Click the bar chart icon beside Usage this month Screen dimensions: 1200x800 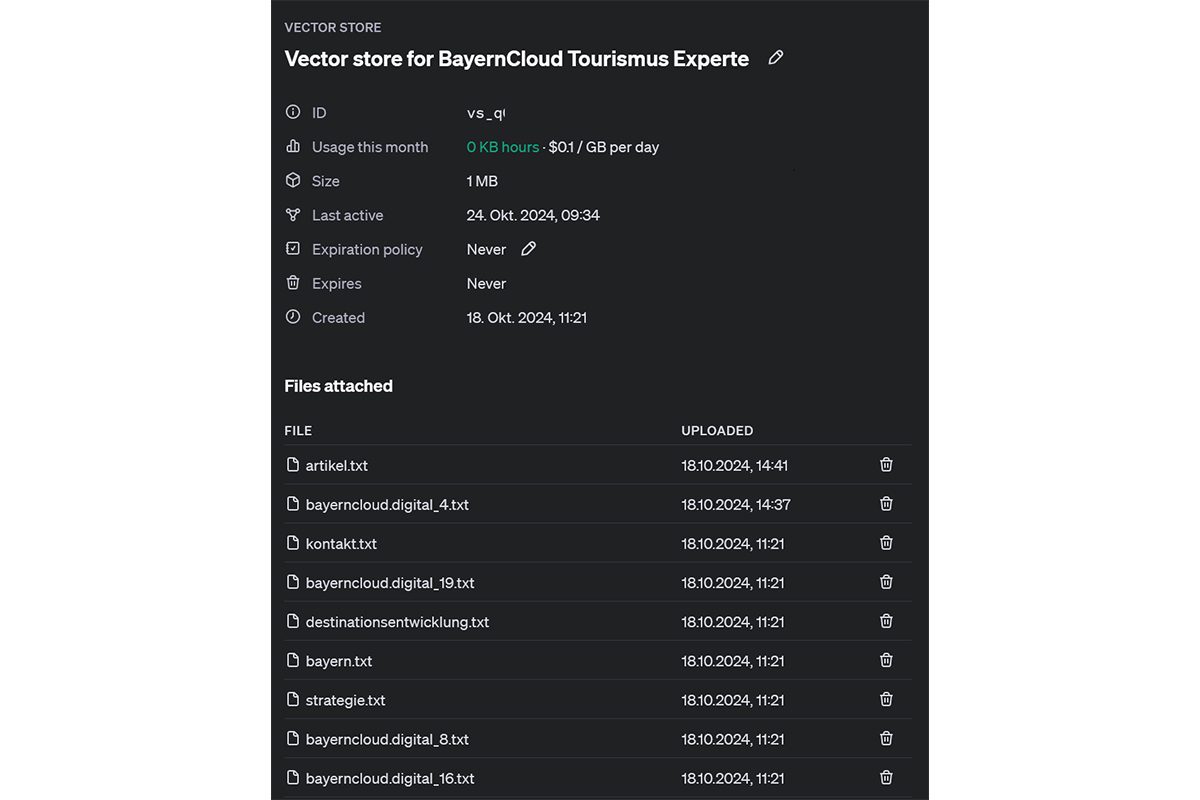point(292,146)
